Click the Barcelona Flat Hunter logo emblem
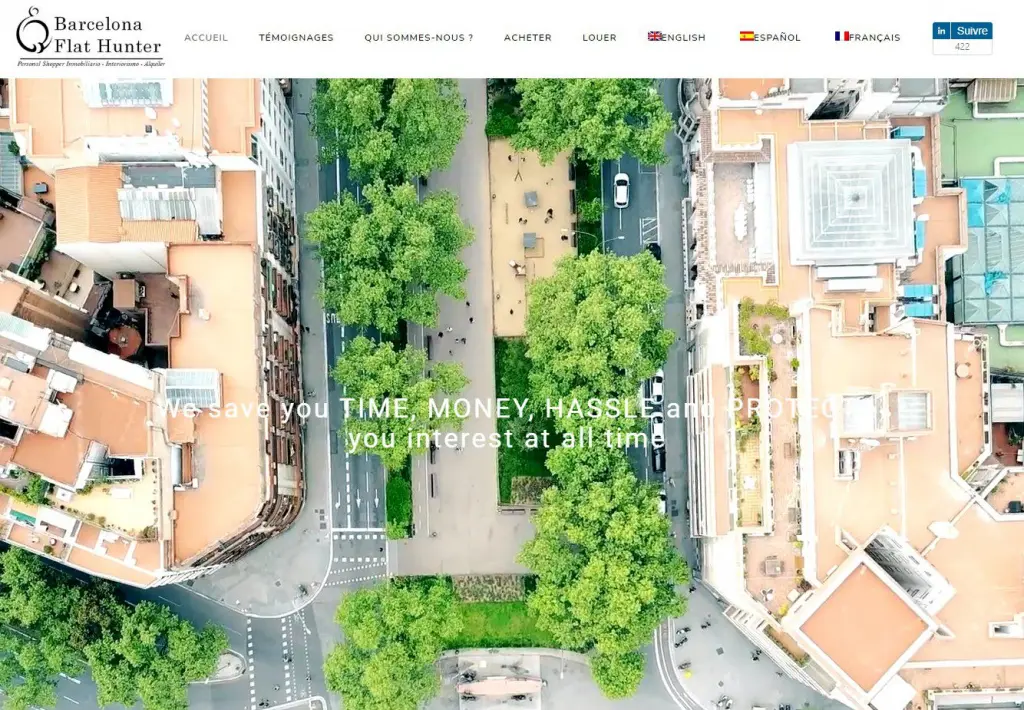Image resolution: width=1024 pixels, height=710 pixels. (32, 32)
